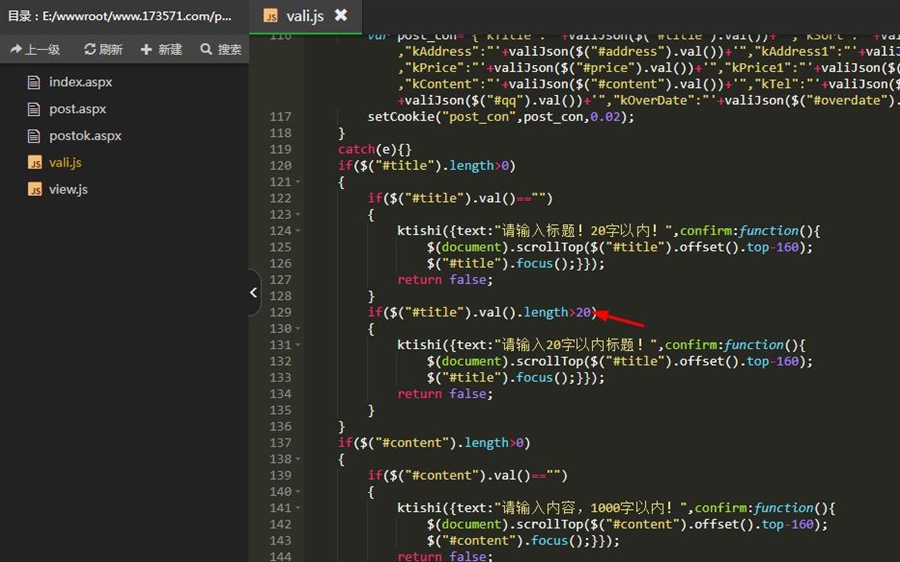Viewport: 900px width, 562px height.
Task: Fold the code block at line 140
Action: click(298, 492)
